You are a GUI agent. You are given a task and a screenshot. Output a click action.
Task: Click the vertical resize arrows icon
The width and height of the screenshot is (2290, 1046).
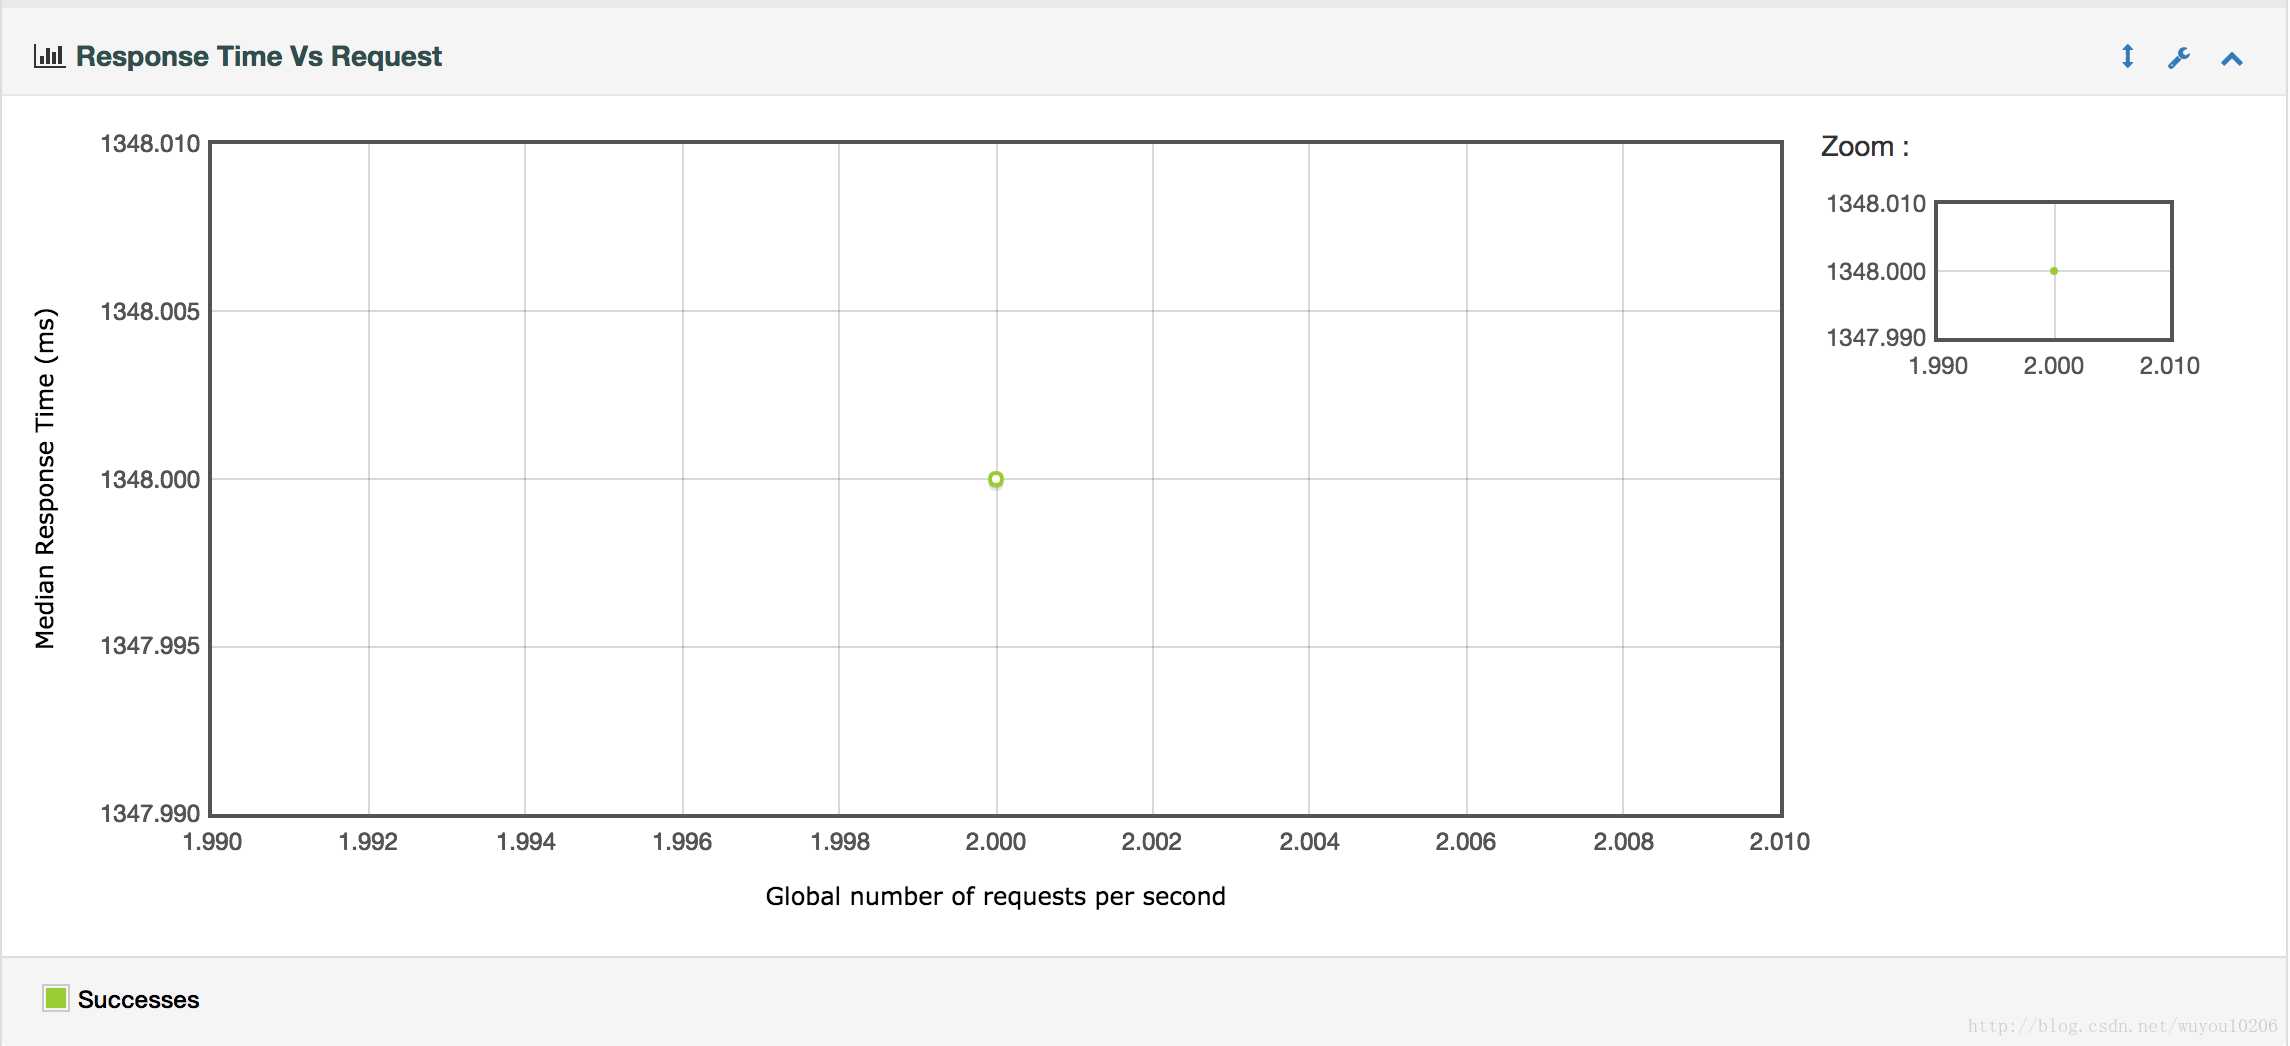(x=2128, y=57)
